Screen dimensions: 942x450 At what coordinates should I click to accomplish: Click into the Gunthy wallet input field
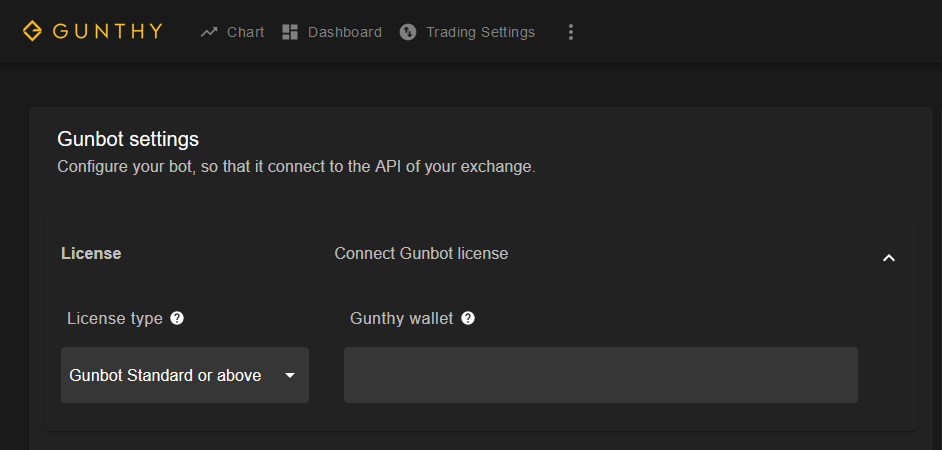(601, 375)
